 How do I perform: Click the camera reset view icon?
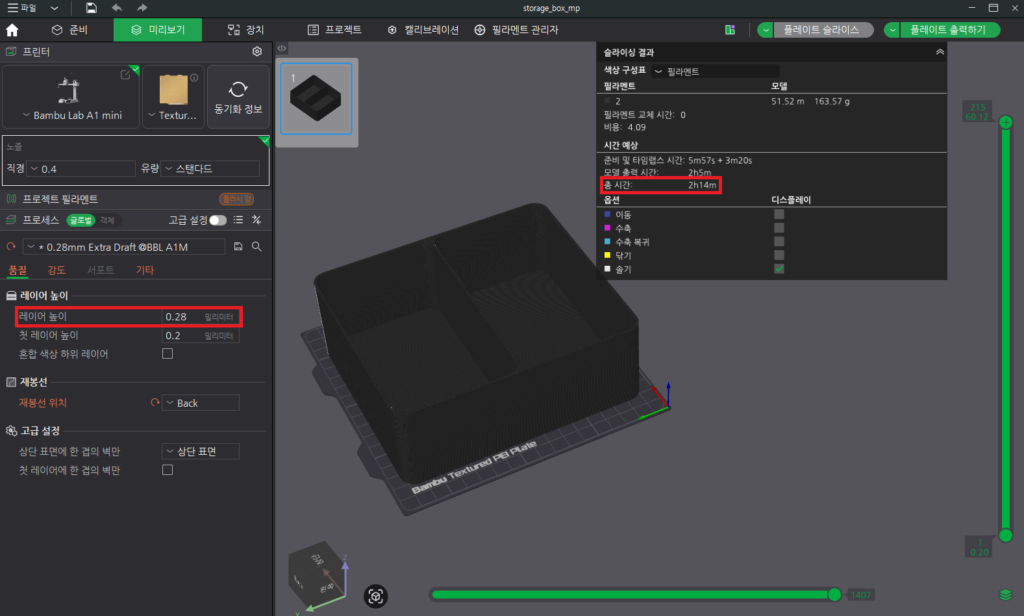[376, 596]
